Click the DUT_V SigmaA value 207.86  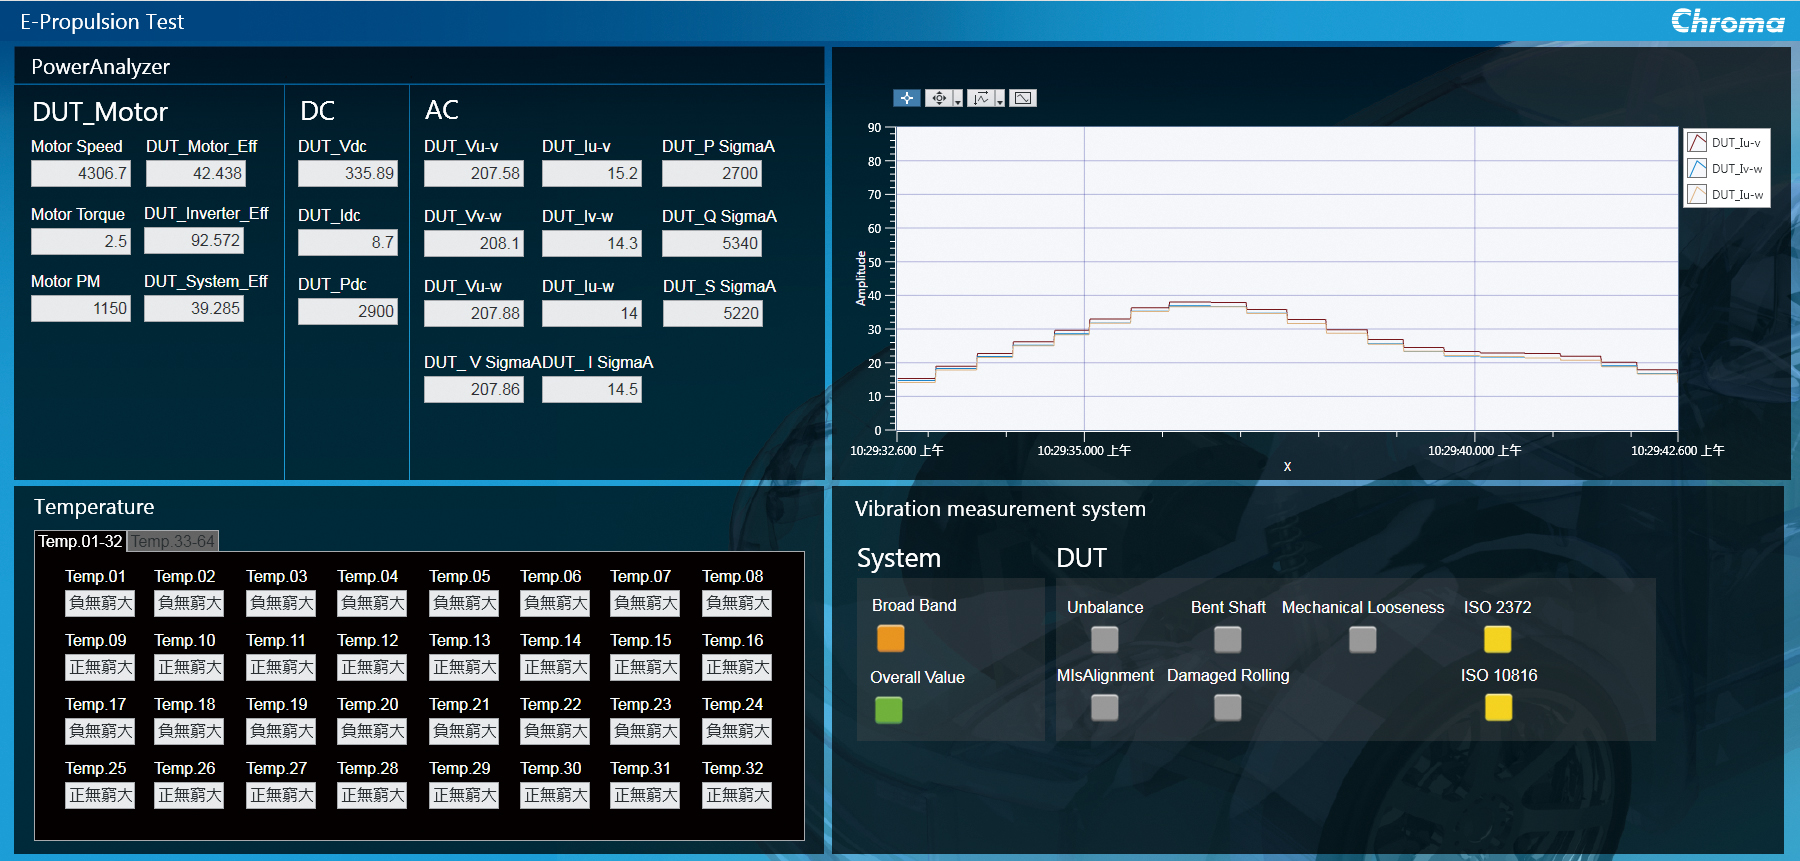click(474, 389)
